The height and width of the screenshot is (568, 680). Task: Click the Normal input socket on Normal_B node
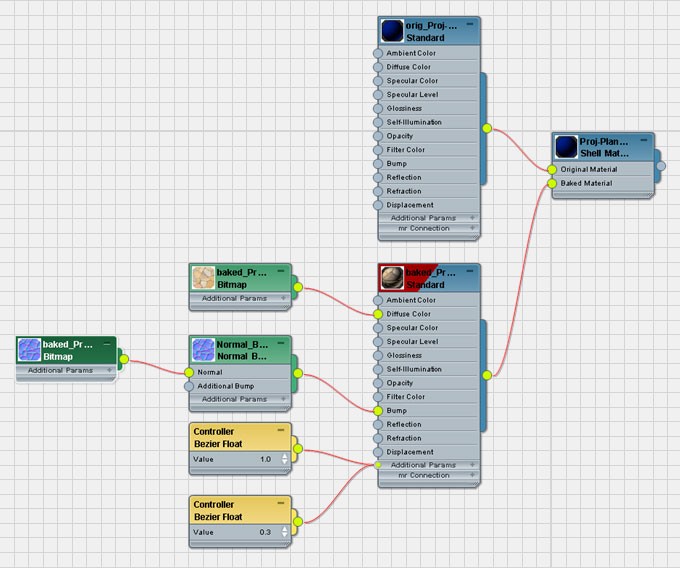[x=189, y=372]
